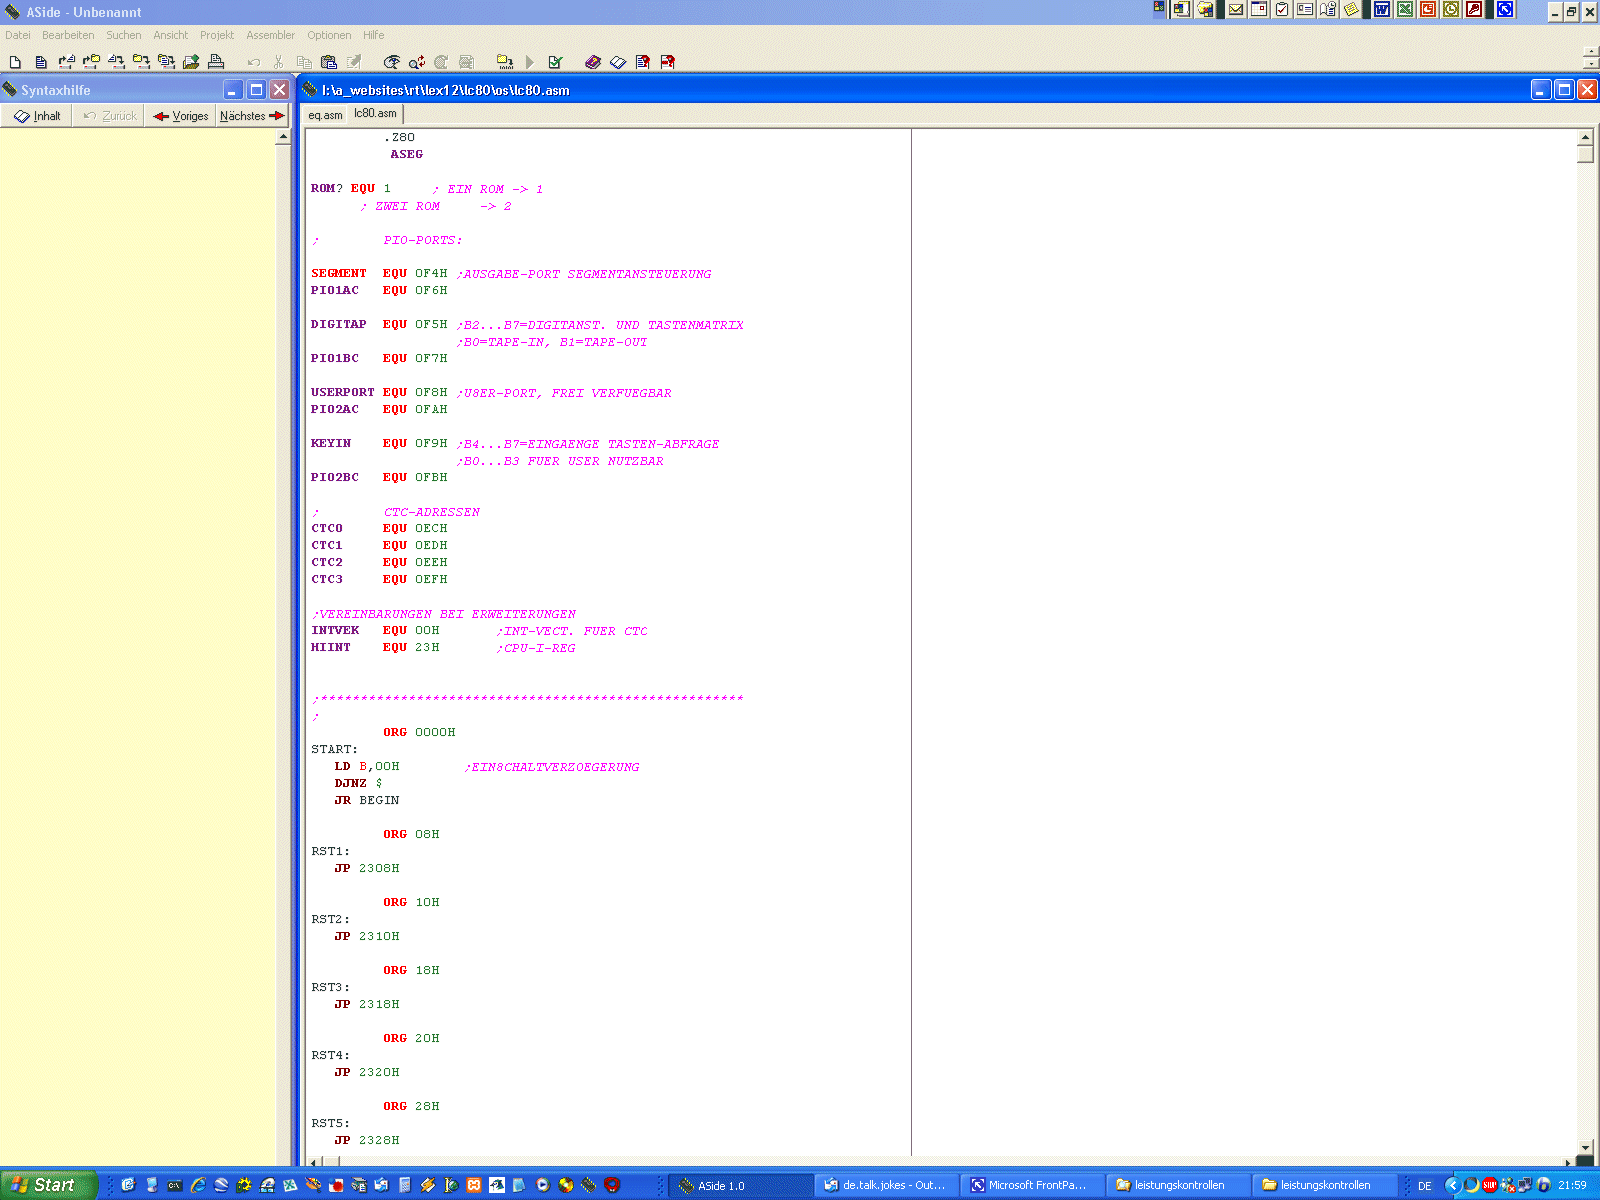
Task: Open Microsoft FrontPage taskbar button
Action: coord(1033,1185)
